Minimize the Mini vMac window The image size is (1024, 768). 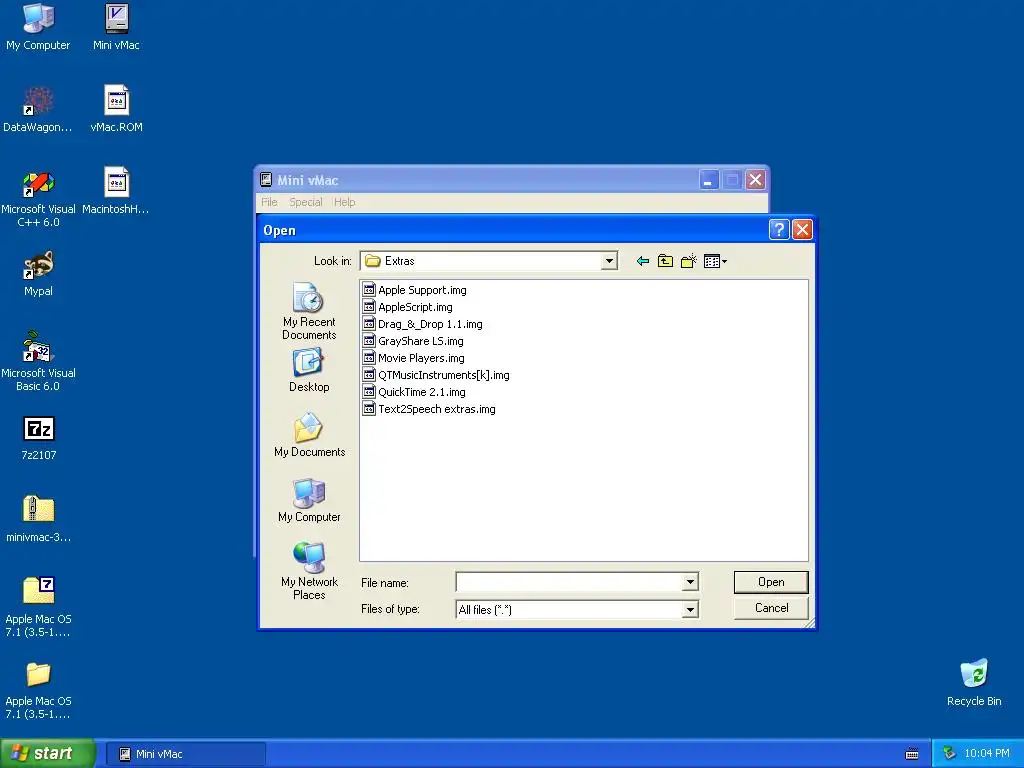(709, 180)
